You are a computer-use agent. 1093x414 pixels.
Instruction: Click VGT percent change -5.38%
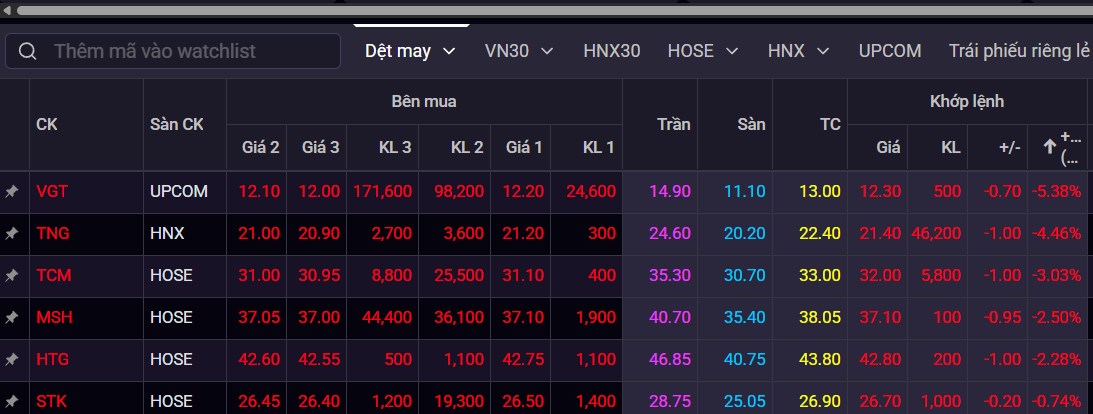[1055, 191]
